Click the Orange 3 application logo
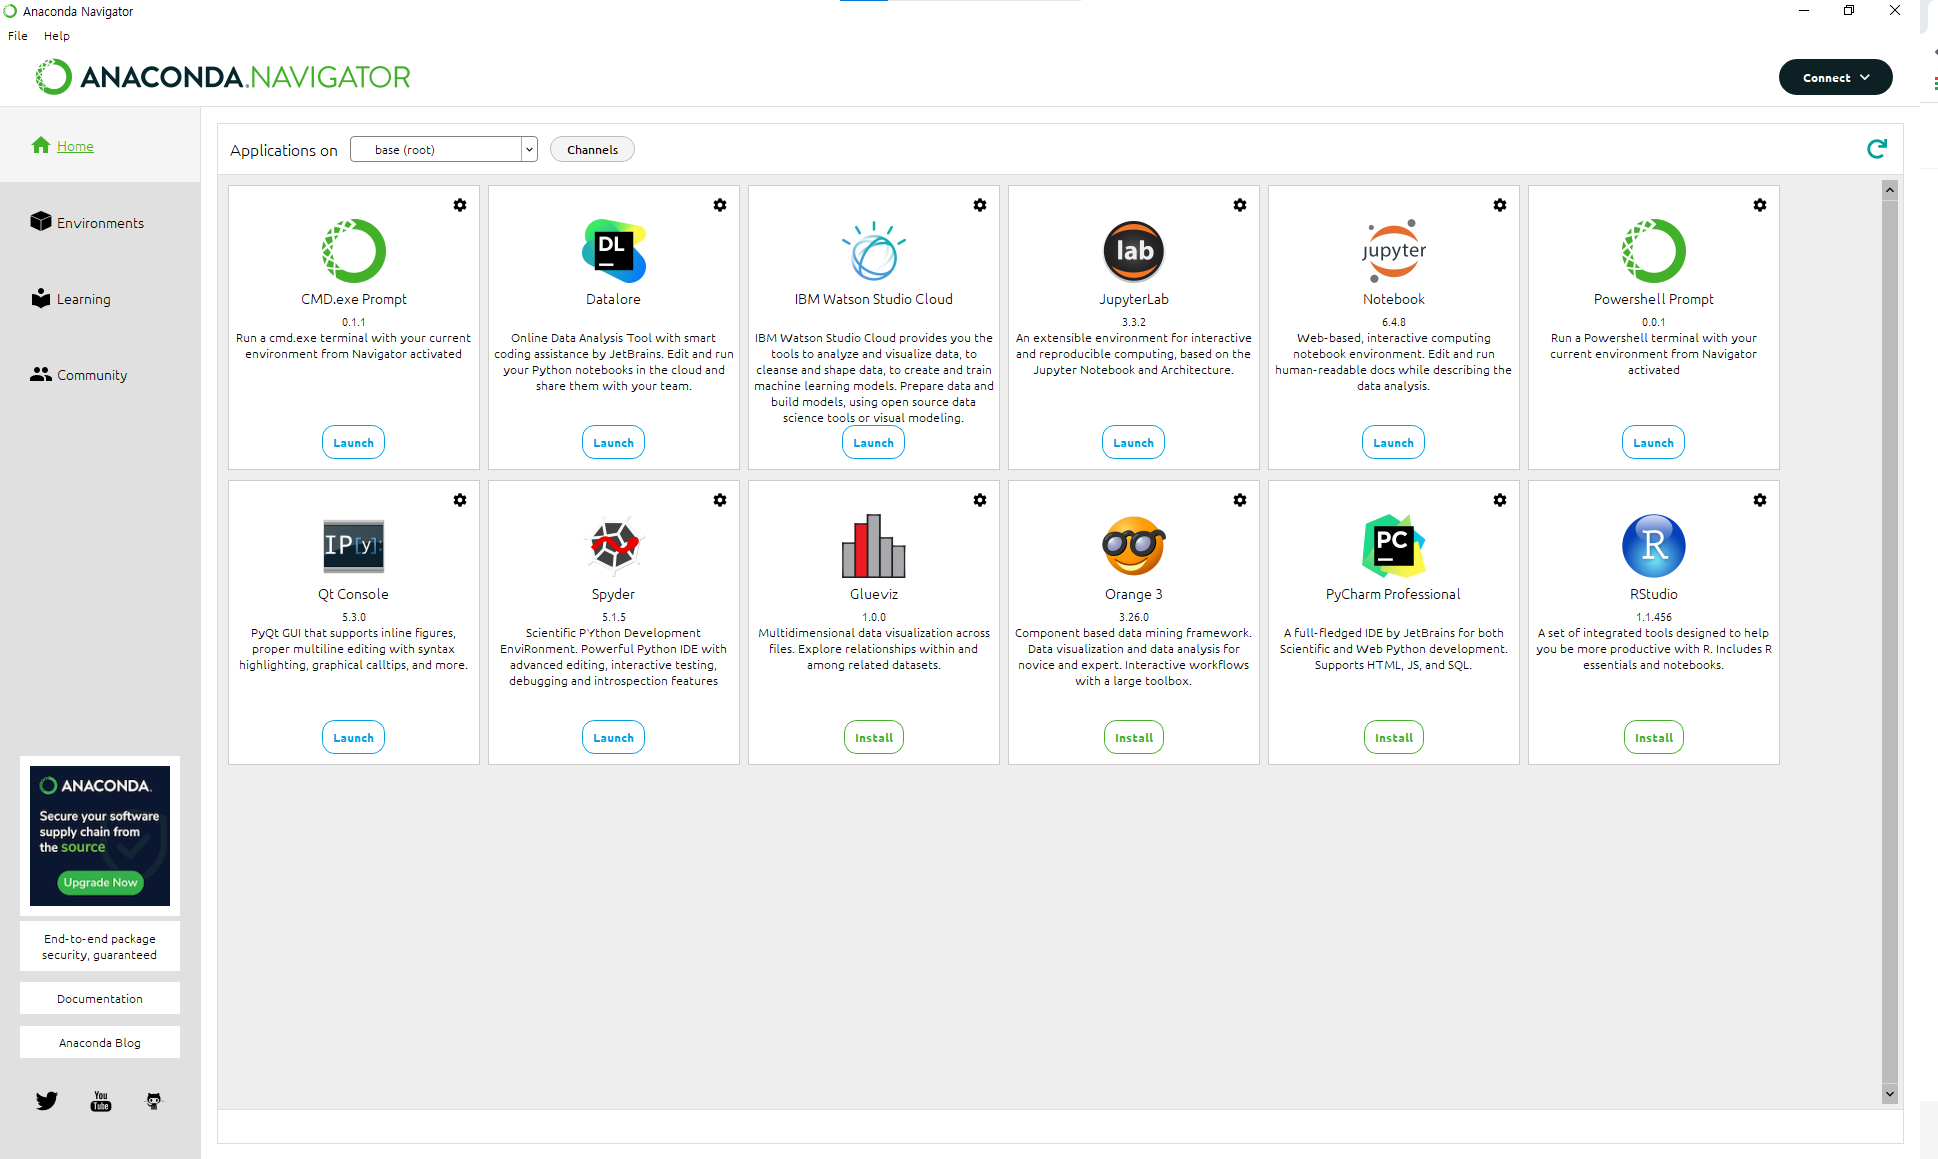 [1133, 546]
